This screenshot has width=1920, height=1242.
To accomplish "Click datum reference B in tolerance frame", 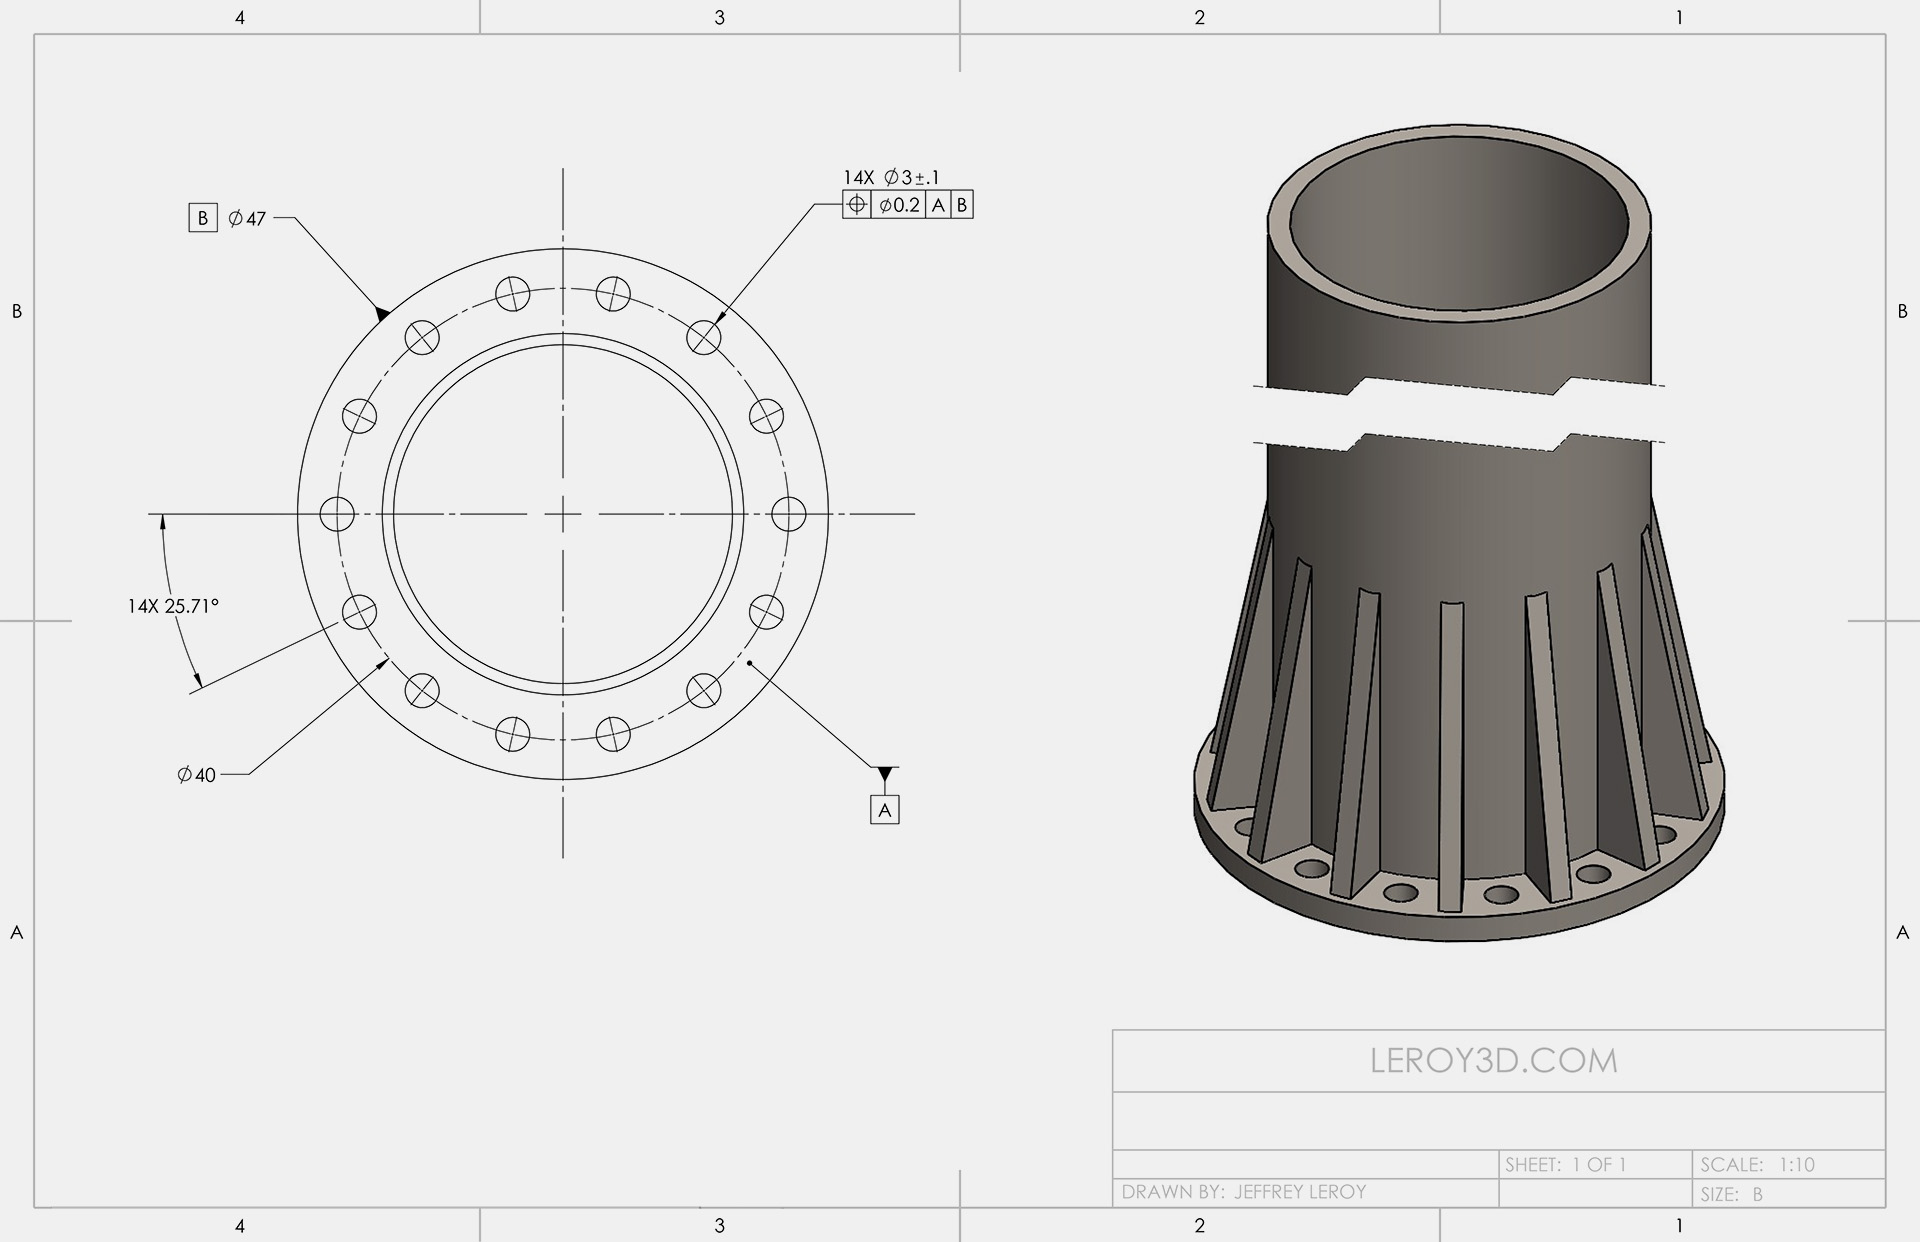I will [x=962, y=205].
